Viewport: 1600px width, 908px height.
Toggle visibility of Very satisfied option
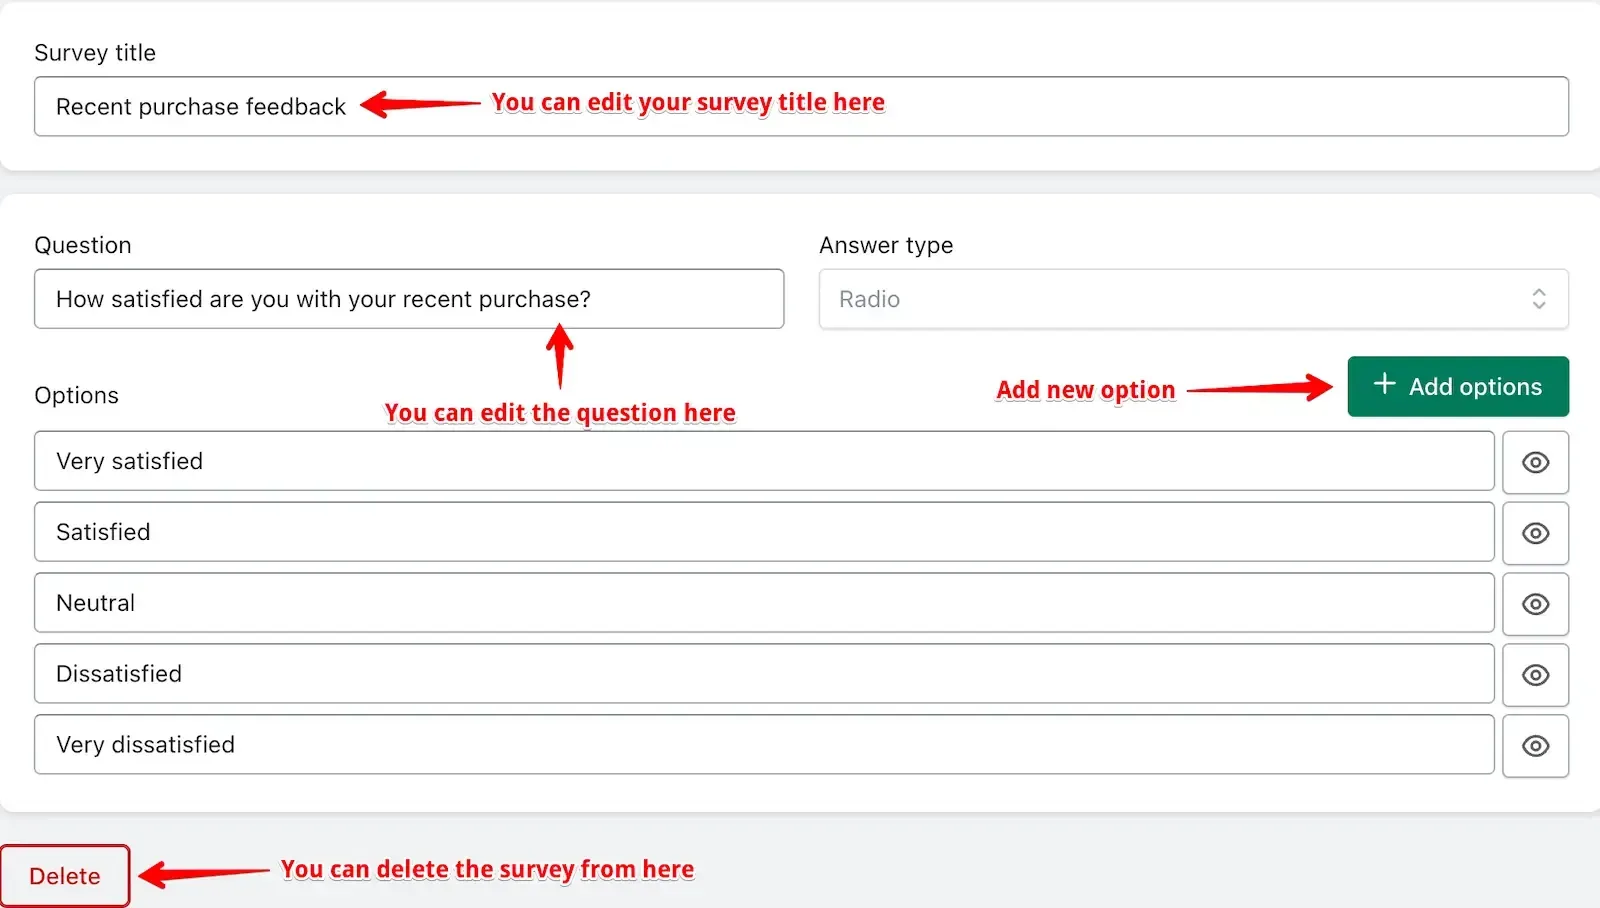coord(1535,462)
